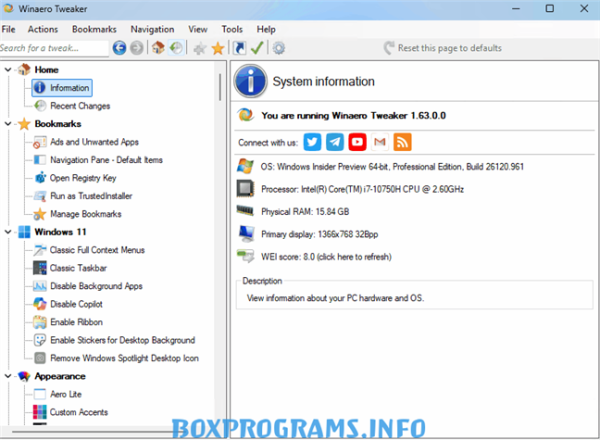Collapse the Home tree section
The image size is (600, 440).
coord(8,70)
